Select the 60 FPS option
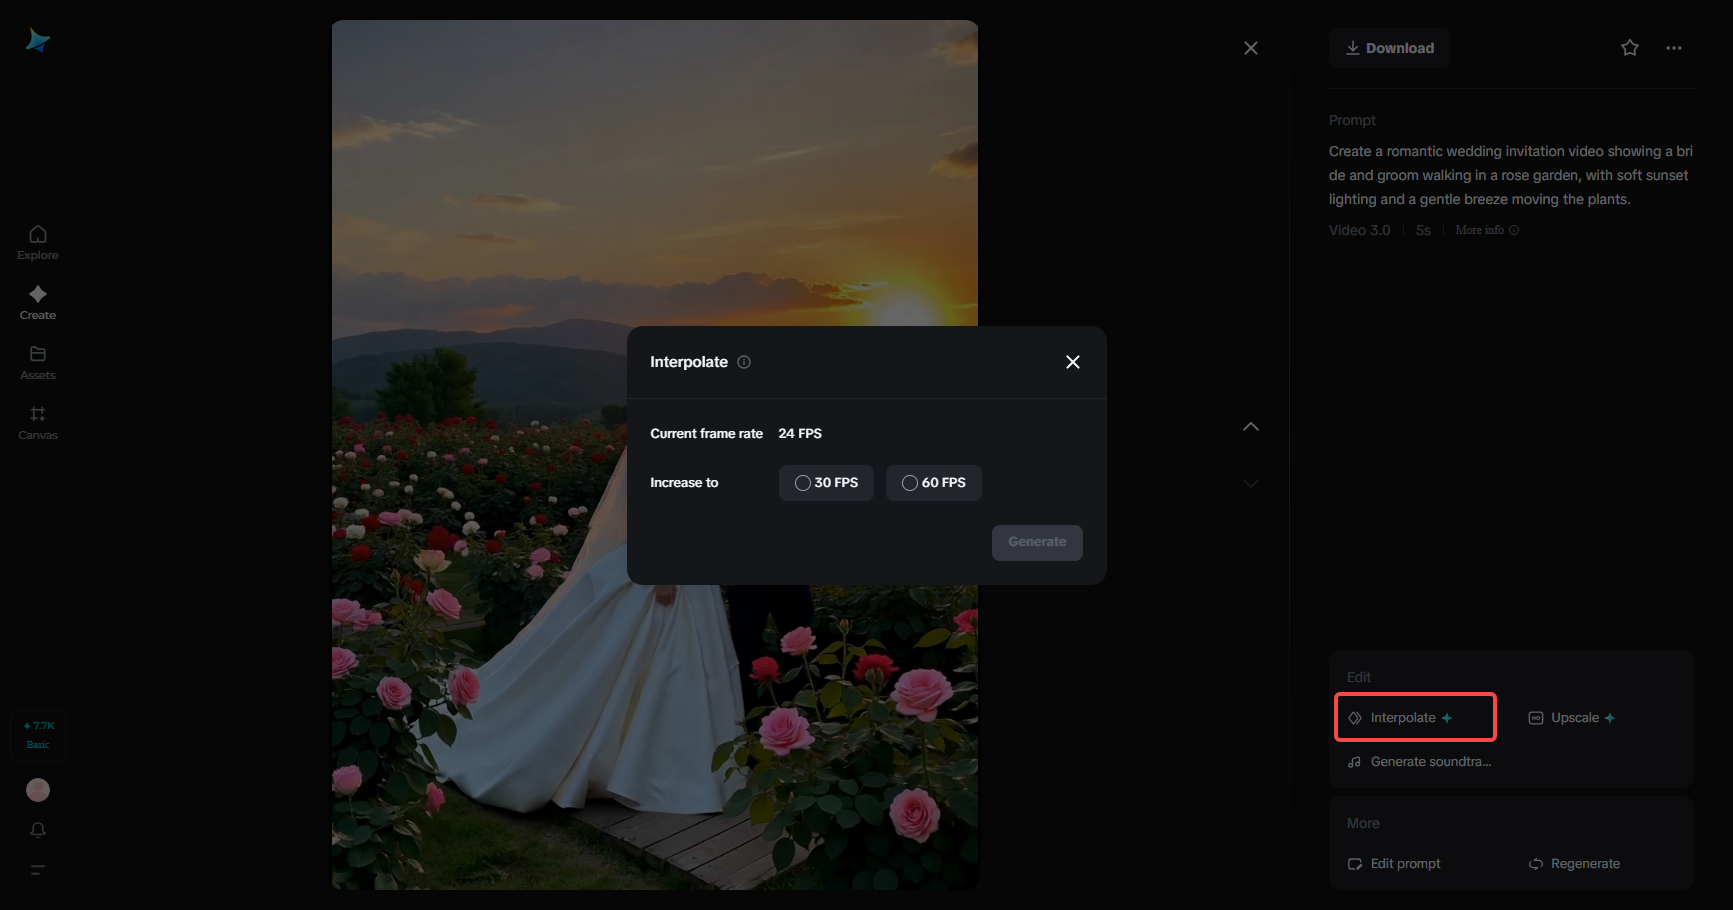 point(933,482)
